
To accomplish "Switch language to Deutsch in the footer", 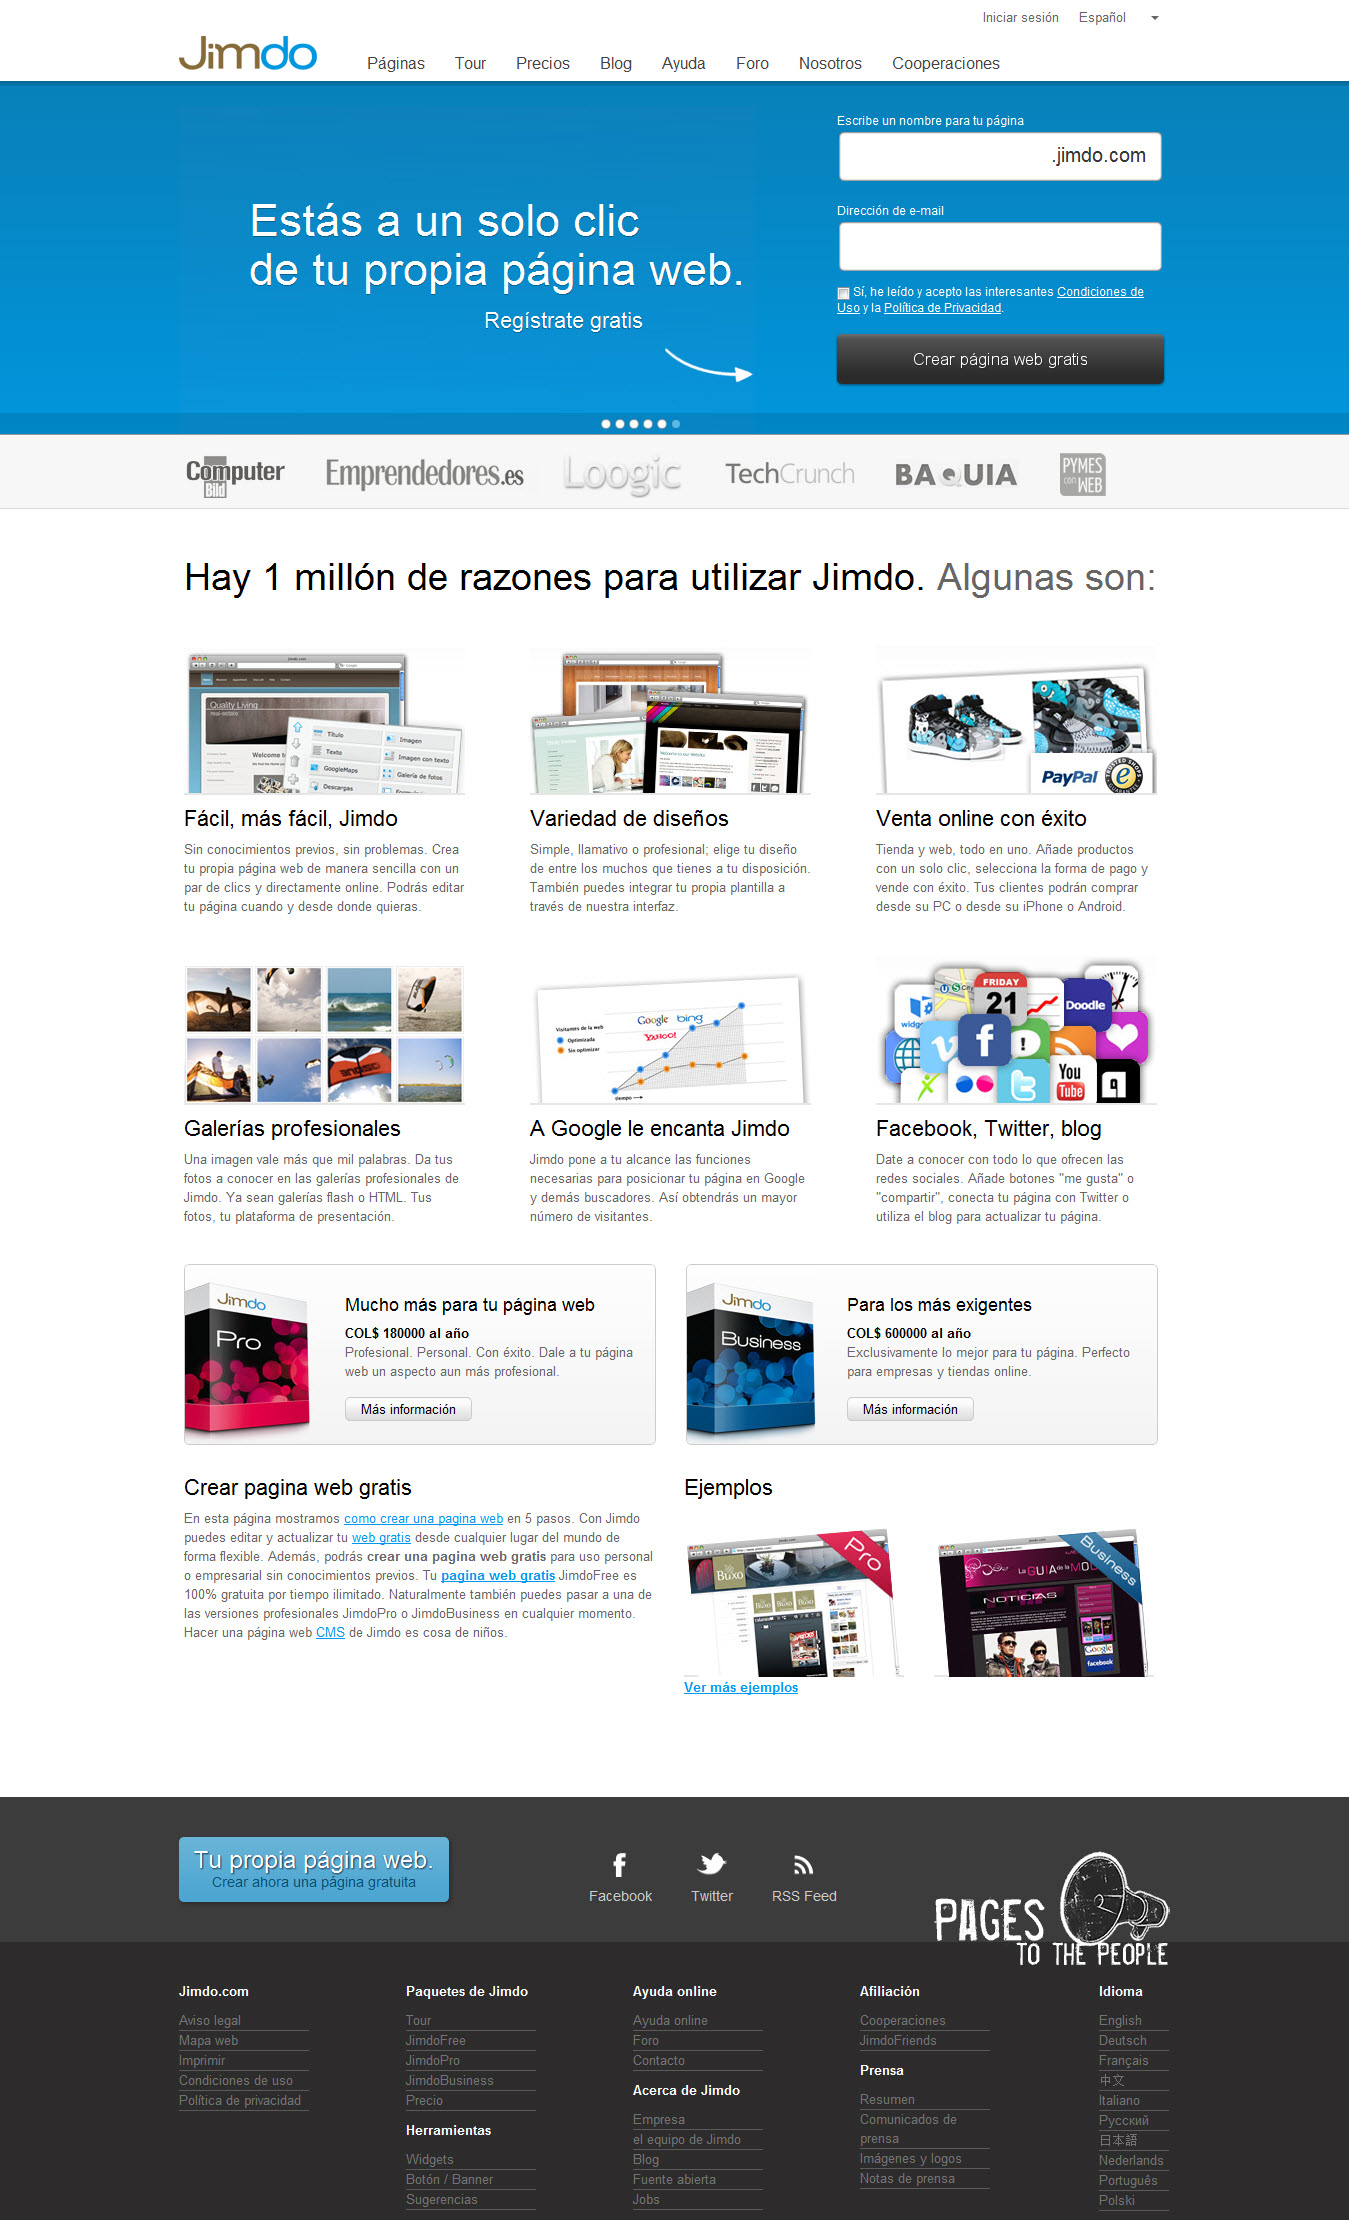I will tap(1123, 2040).
